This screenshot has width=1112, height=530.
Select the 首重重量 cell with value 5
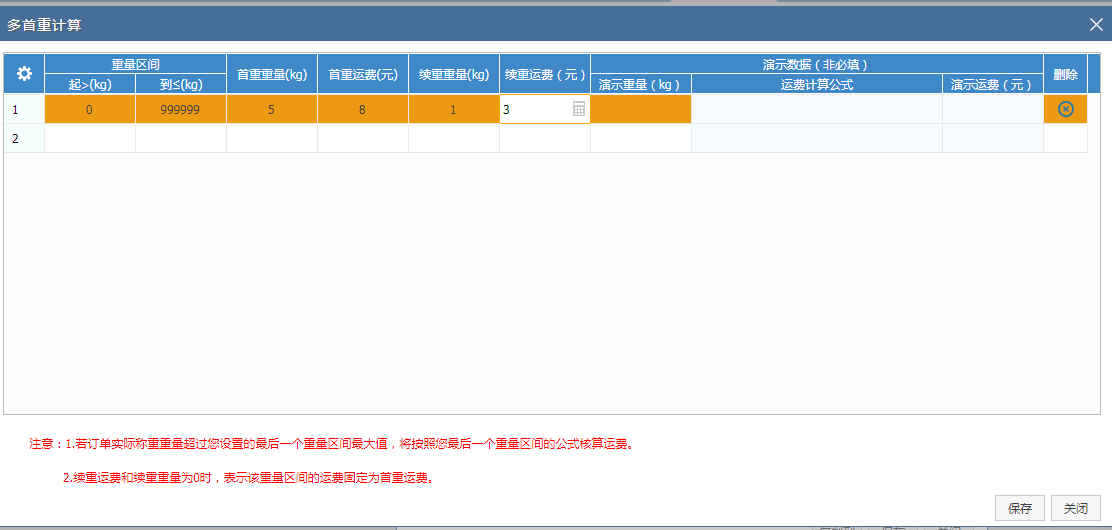click(272, 109)
